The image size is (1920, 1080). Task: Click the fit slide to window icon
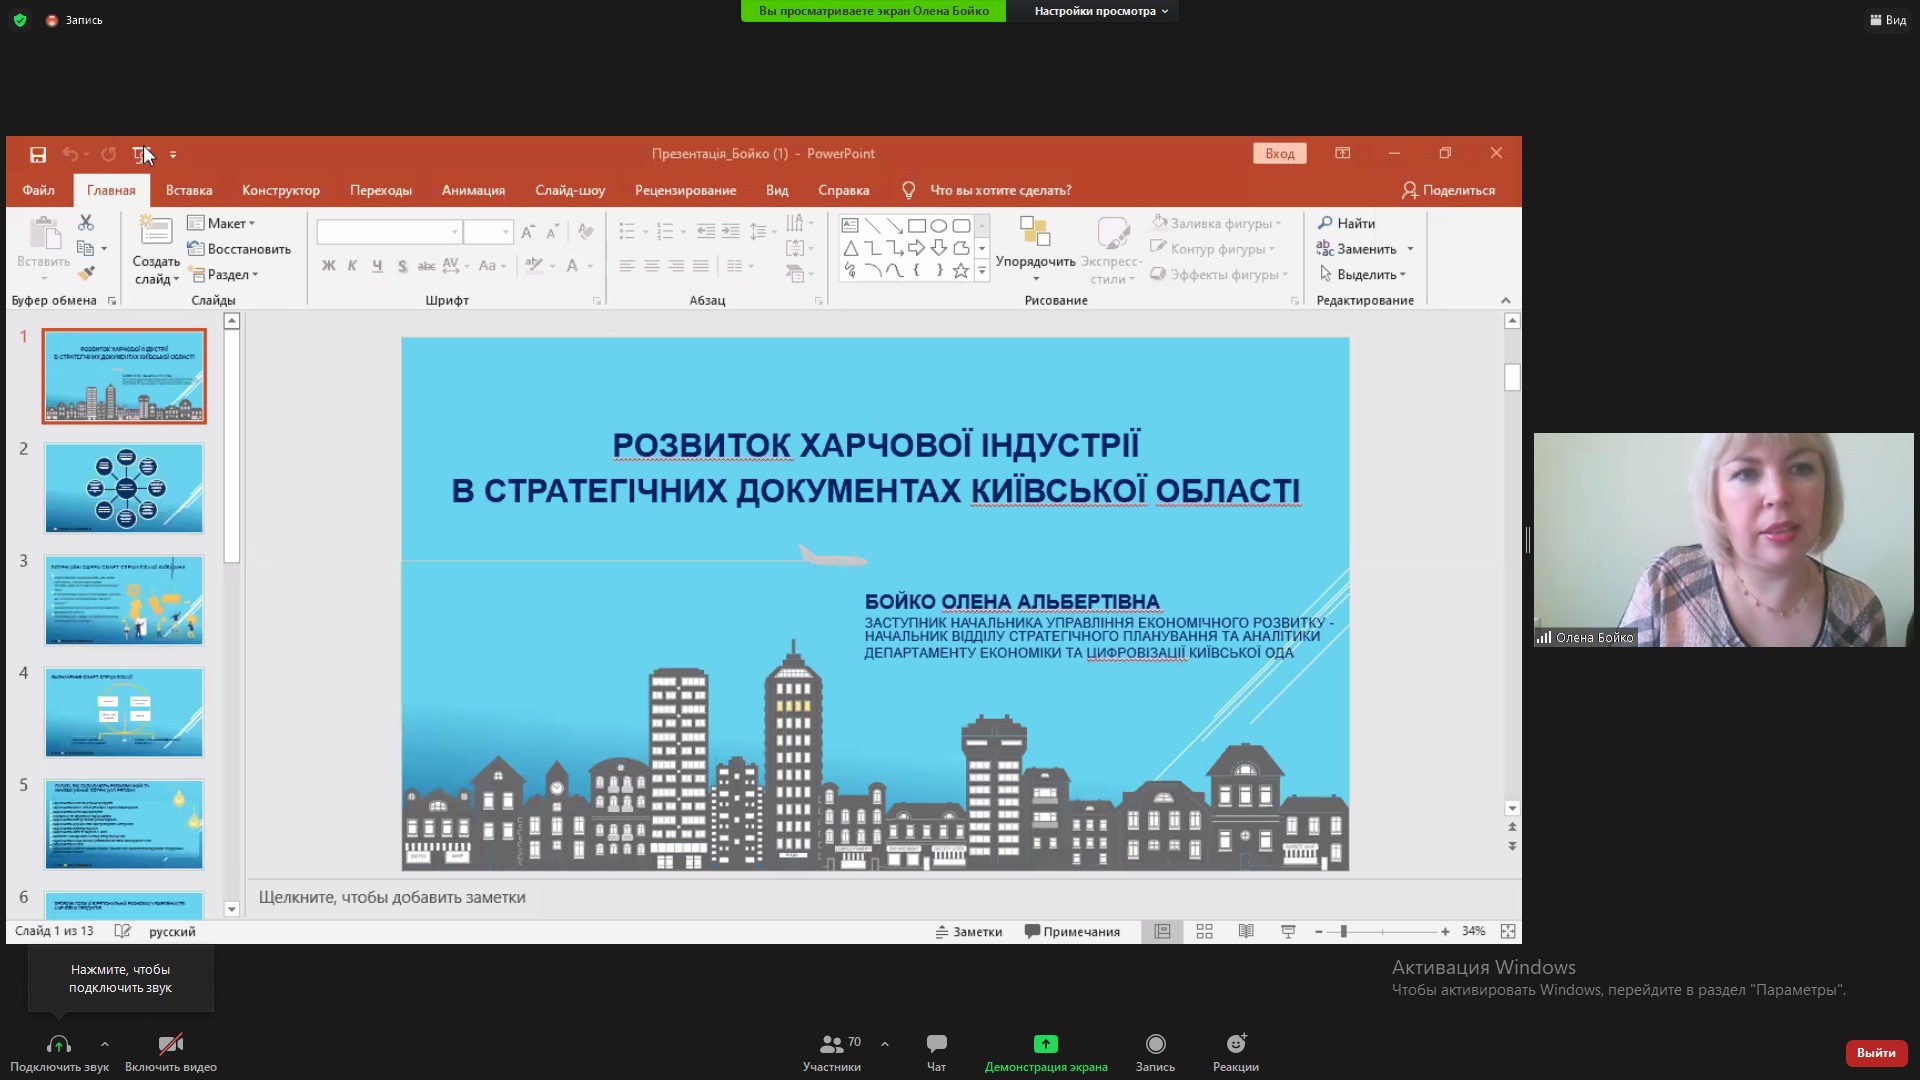click(1507, 931)
